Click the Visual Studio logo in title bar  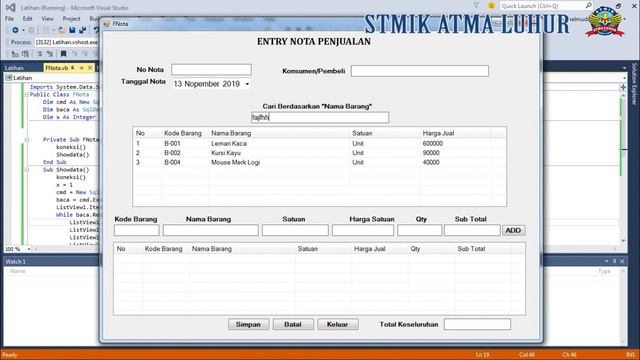[11, 7]
